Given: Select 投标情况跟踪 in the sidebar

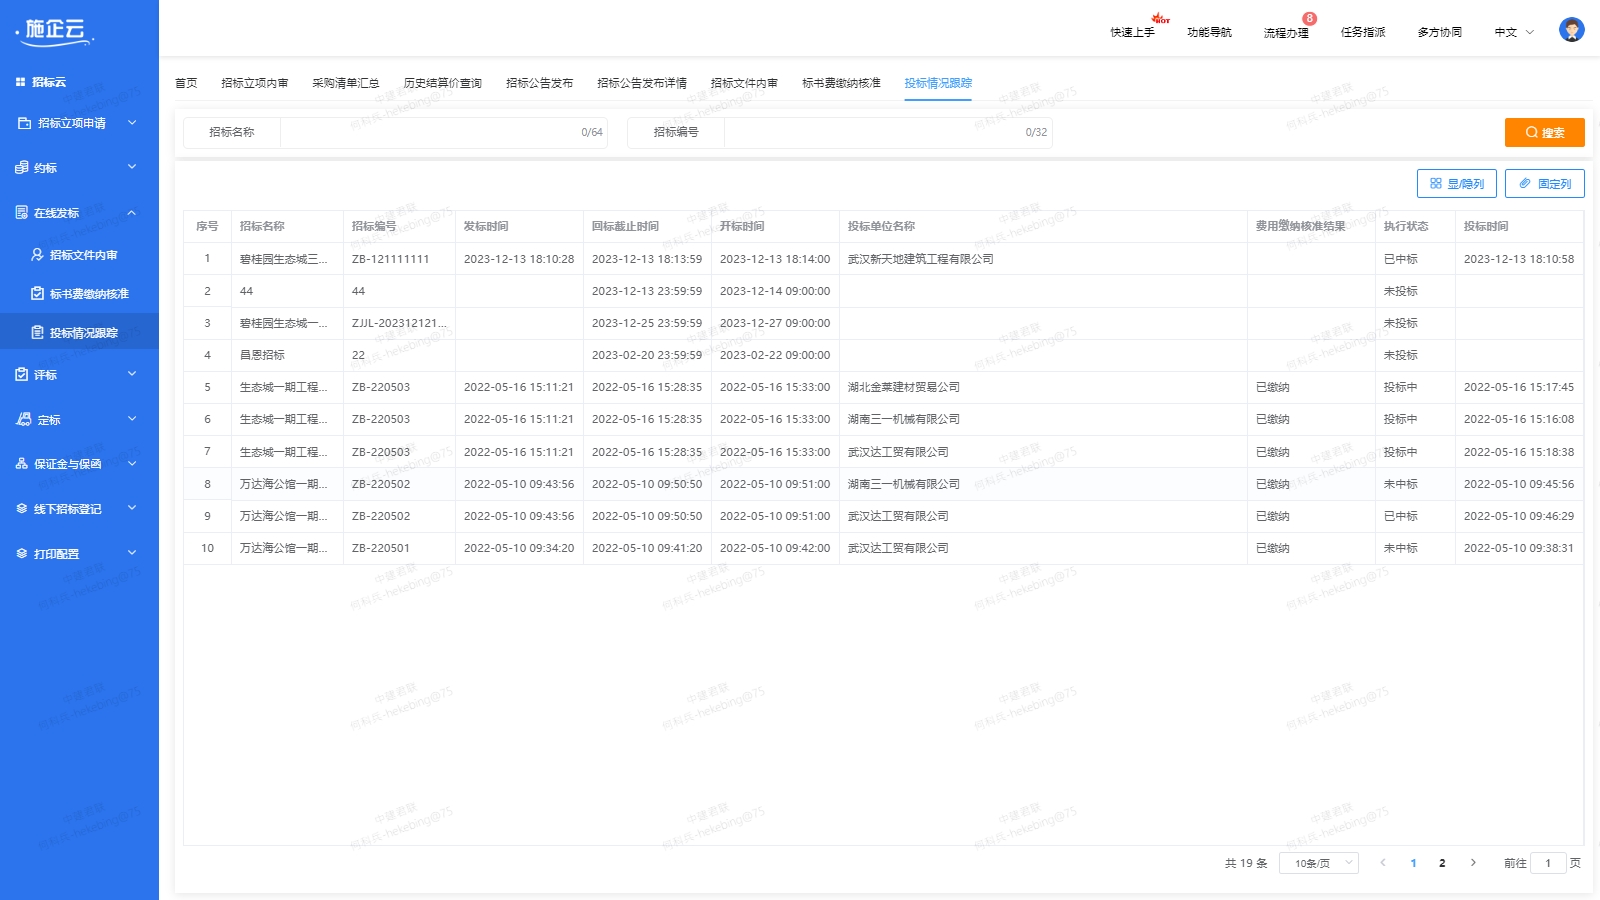Looking at the screenshot, I should click(x=83, y=333).
